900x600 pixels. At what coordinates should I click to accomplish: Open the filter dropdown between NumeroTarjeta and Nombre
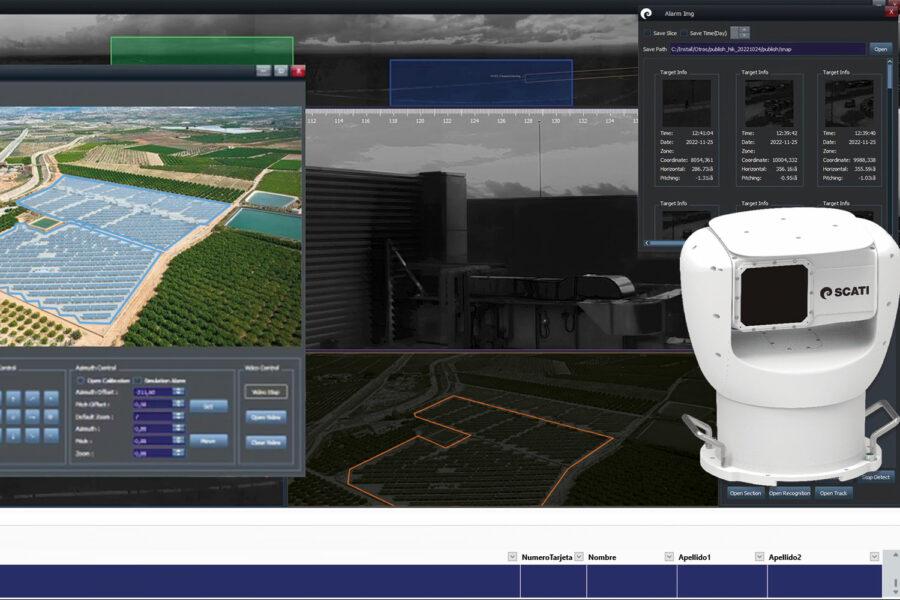(x=579, y=556)
